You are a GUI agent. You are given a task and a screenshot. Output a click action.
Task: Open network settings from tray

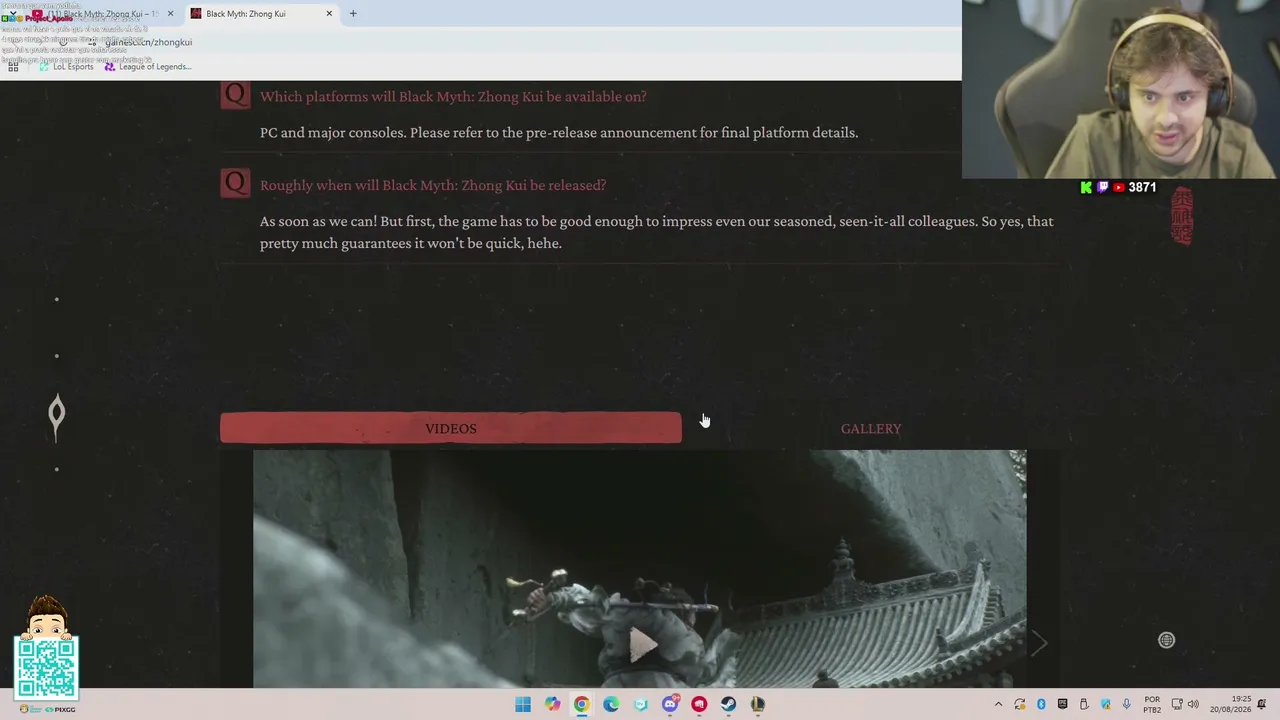[1177, 704]
